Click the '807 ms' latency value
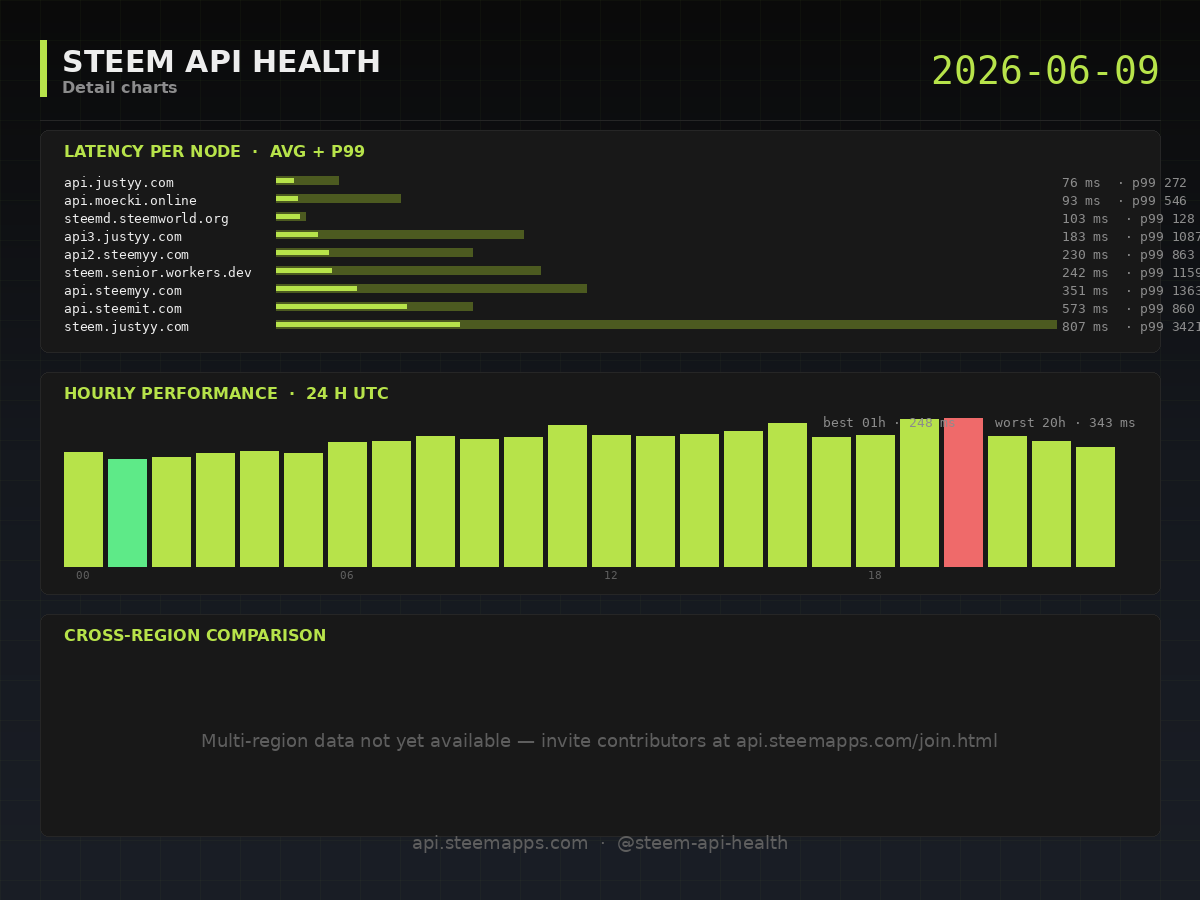The width and height of the screenshot is (1200, 900). (1085, 327)
